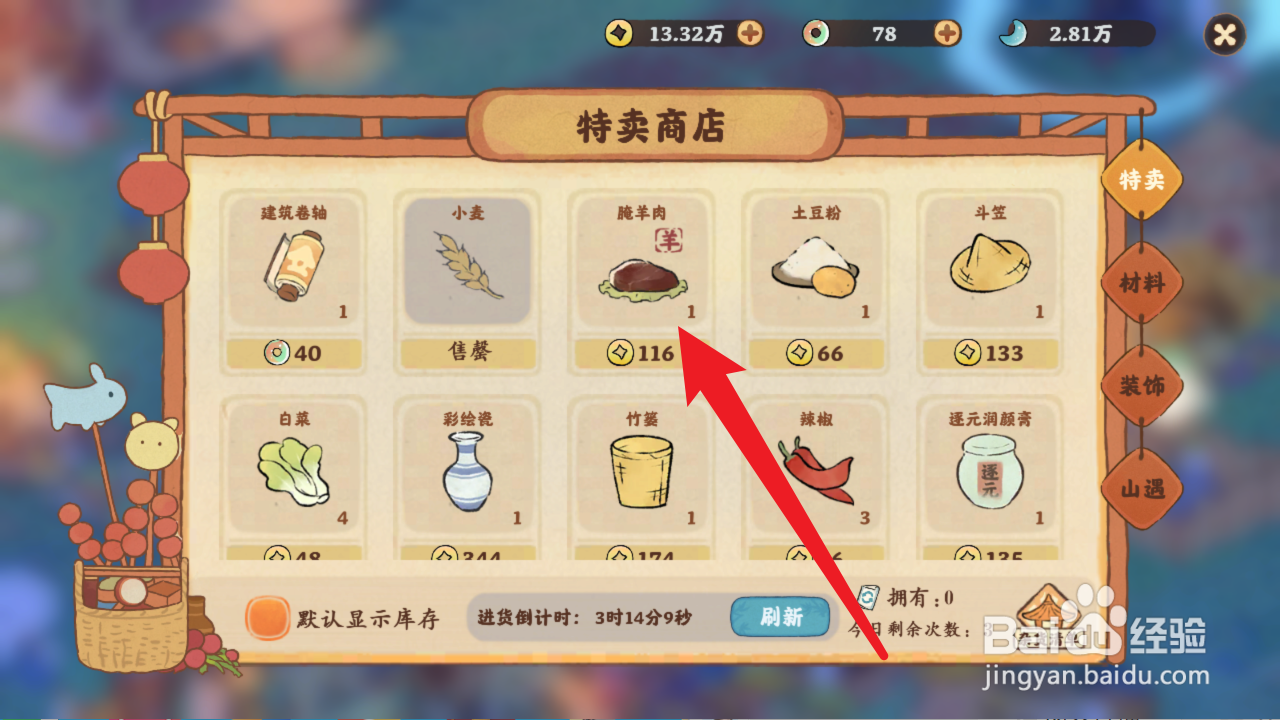Choose the 竹篓 bamboo basket item
Screen dimensions: 1280x720
click(x=641, y=468)
